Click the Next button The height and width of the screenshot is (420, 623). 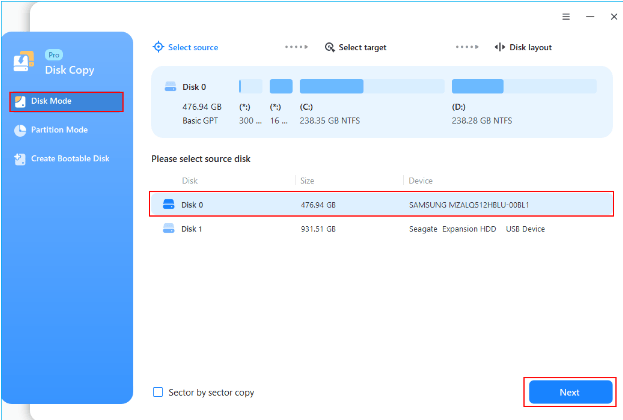point(570,392)
